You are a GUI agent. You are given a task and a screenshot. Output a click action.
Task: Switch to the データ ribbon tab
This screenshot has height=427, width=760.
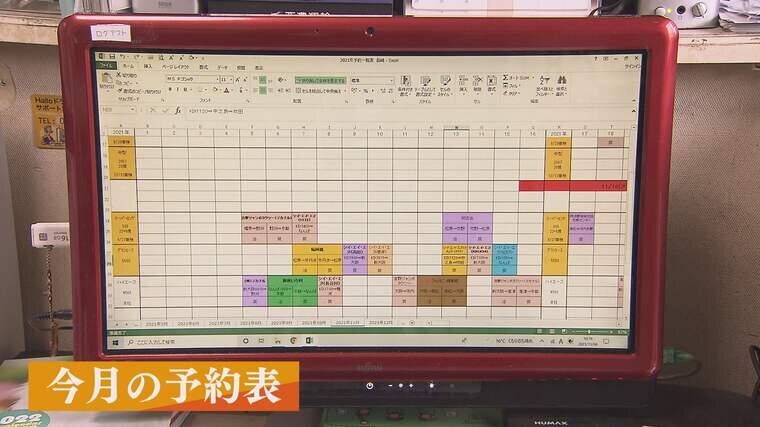click(222, 67)
